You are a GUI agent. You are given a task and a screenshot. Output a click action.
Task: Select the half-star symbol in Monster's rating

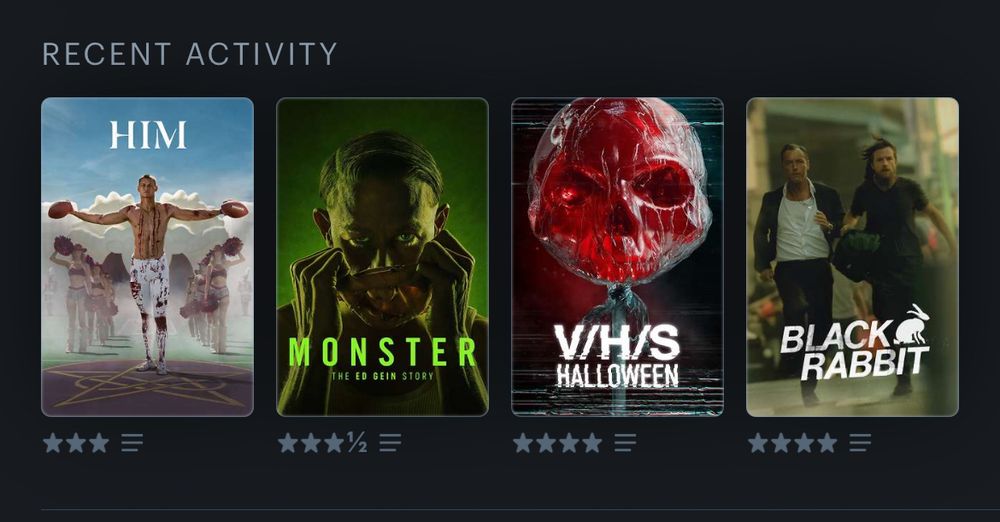356,442
